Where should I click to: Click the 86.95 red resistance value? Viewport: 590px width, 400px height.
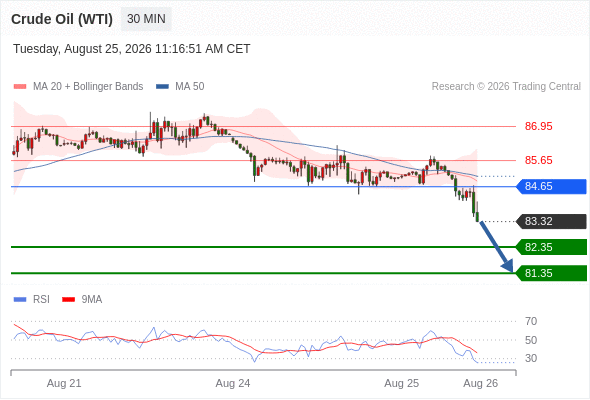(538, 126)
